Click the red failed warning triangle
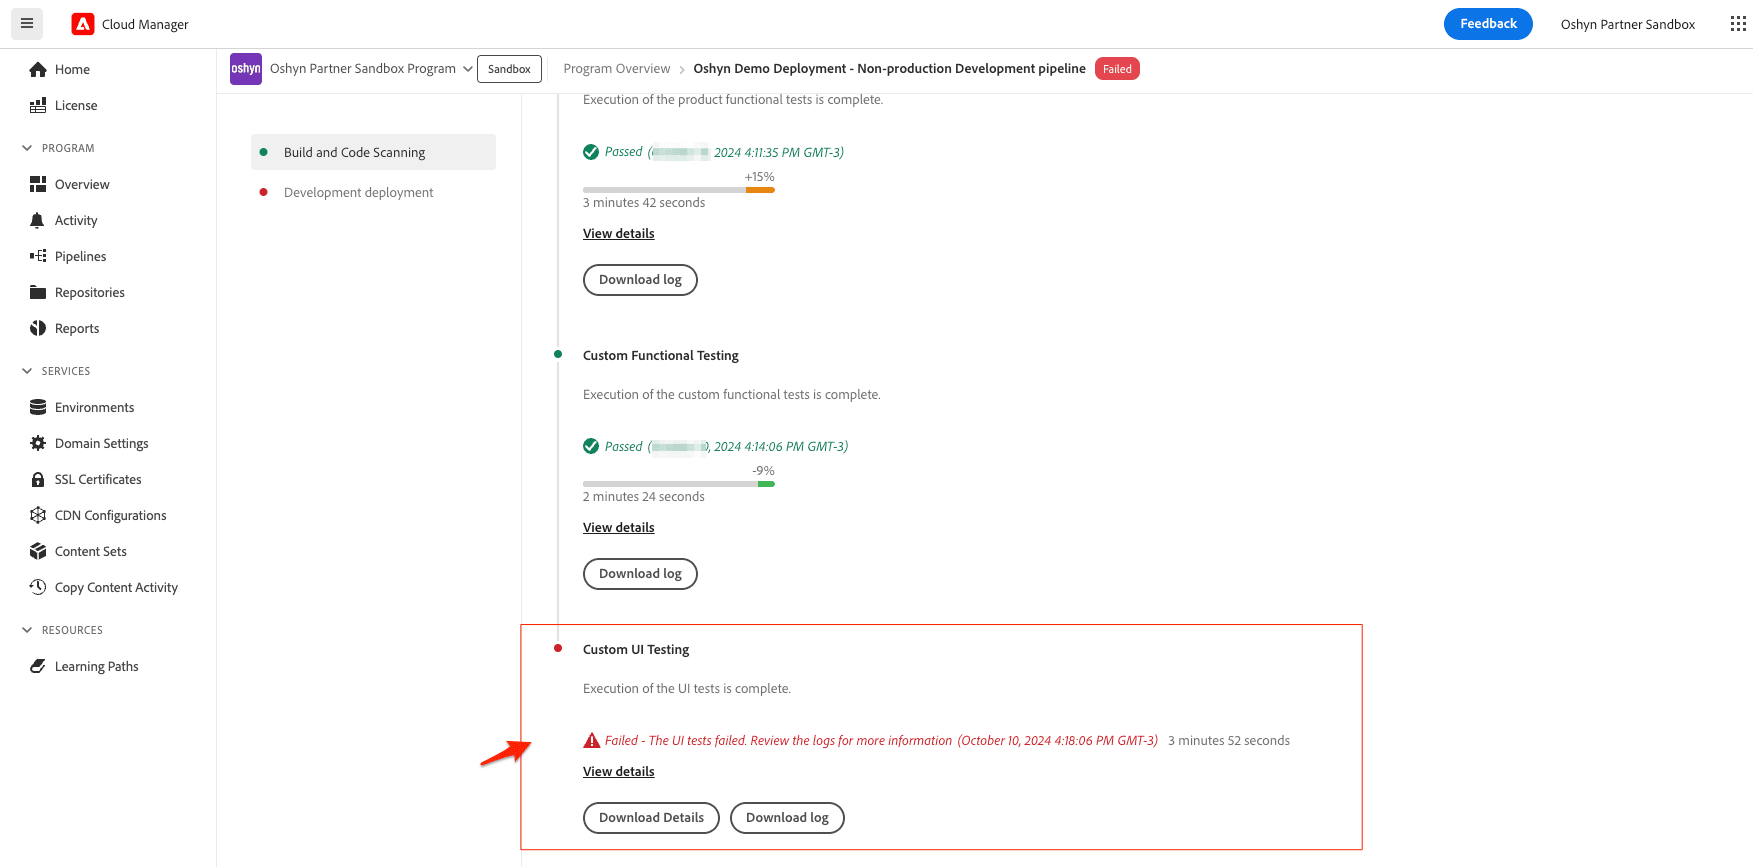 point(591,740)
